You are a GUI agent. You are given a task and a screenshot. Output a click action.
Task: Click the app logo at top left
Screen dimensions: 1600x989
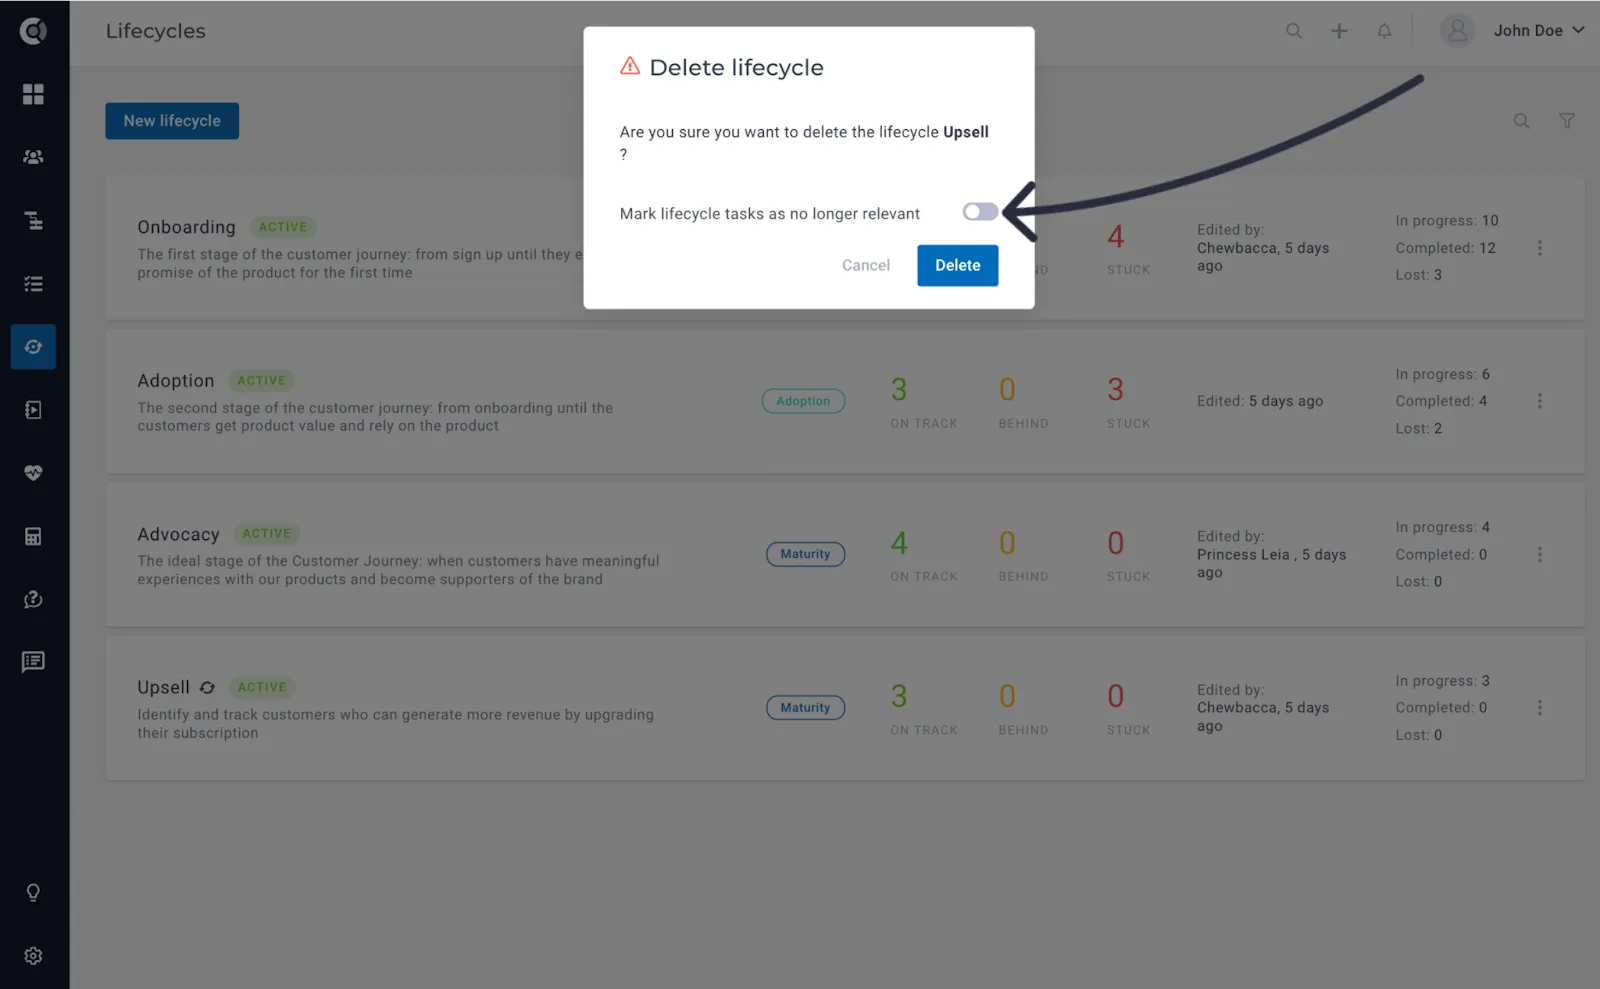pos(33,31)
